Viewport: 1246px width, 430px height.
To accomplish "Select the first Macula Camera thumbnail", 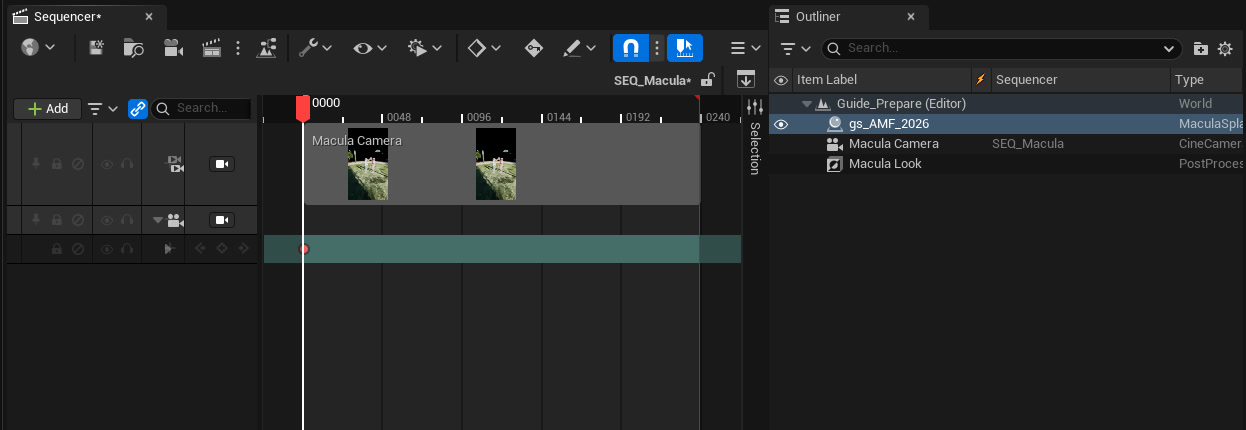I will click(368, 164).
